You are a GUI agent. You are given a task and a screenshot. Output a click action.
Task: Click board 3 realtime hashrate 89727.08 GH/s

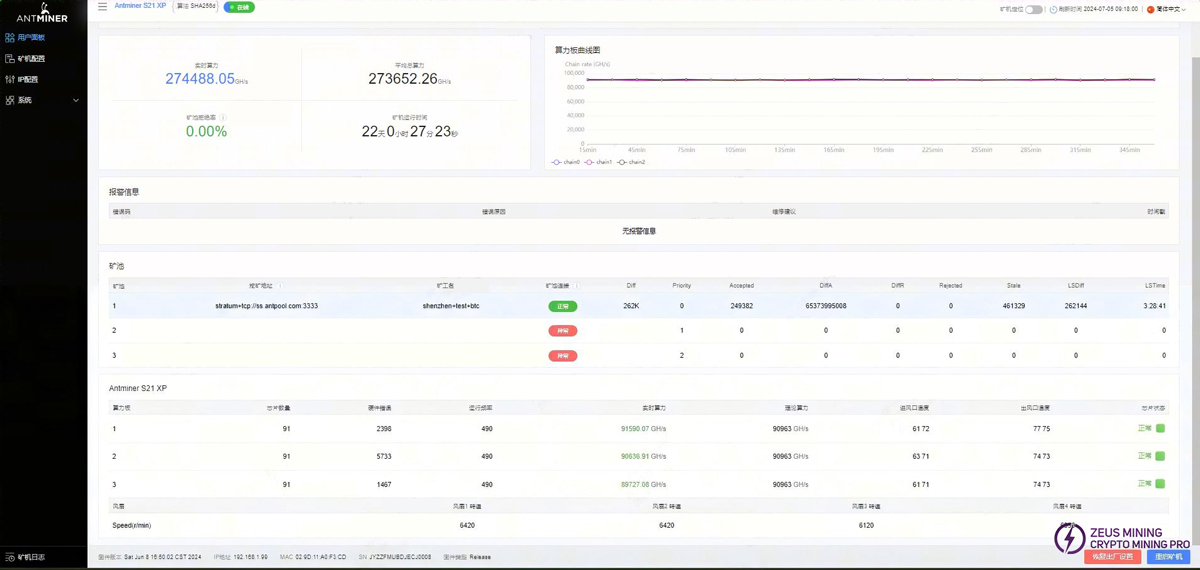643,485
